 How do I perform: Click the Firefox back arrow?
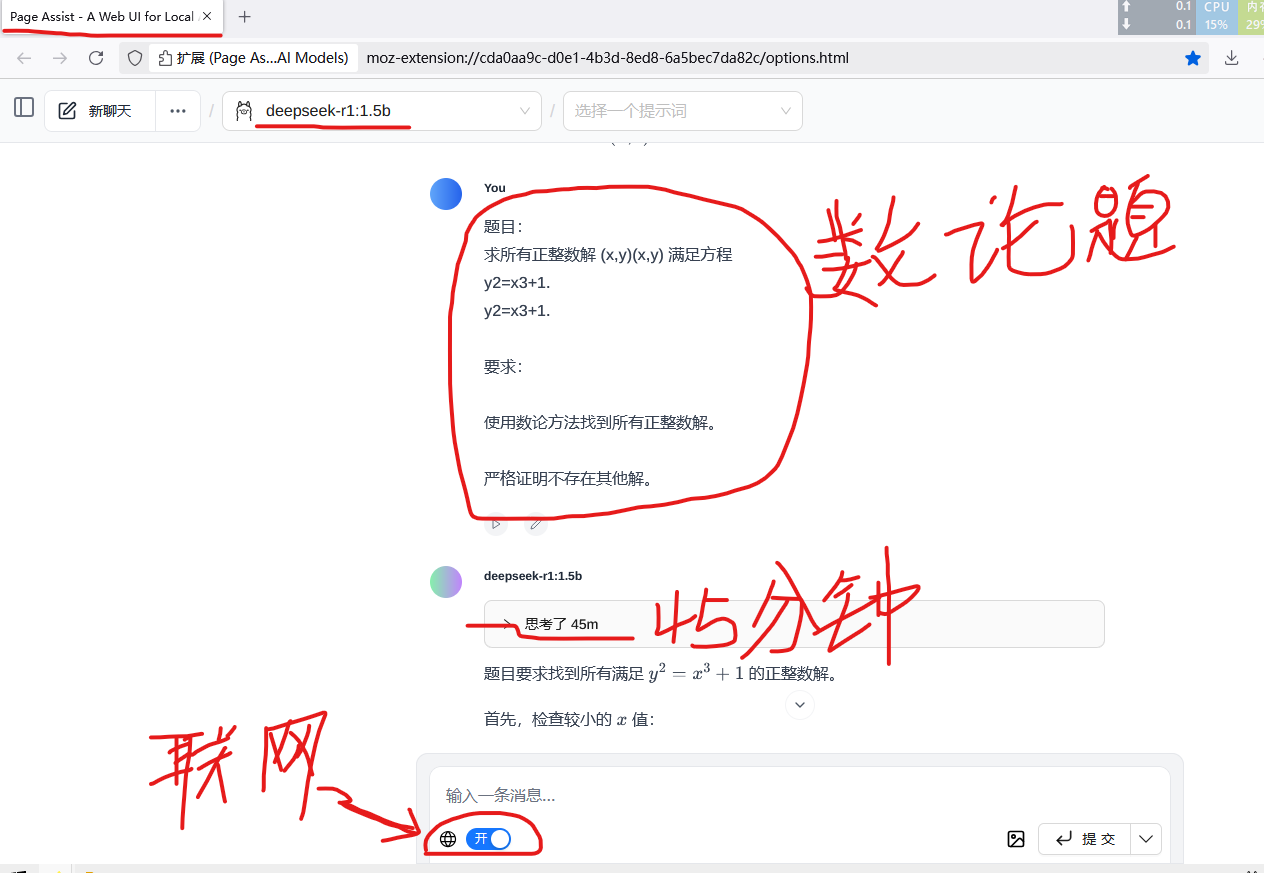point(25,58)
